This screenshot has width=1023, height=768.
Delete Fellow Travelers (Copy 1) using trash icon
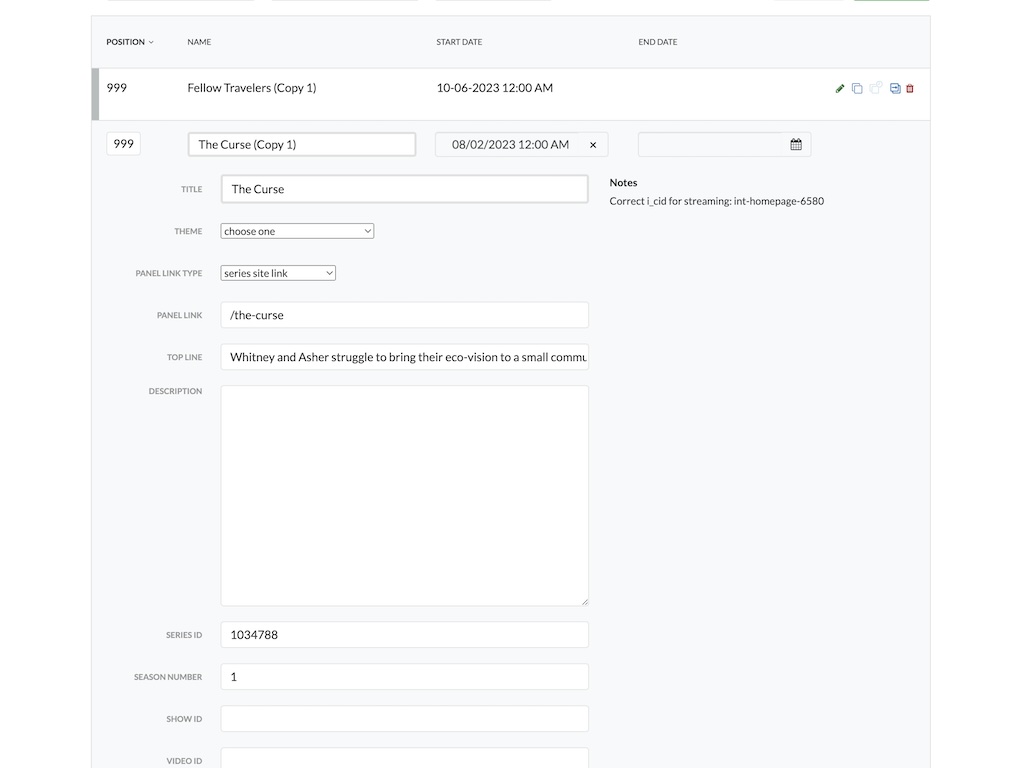point(910,89)
